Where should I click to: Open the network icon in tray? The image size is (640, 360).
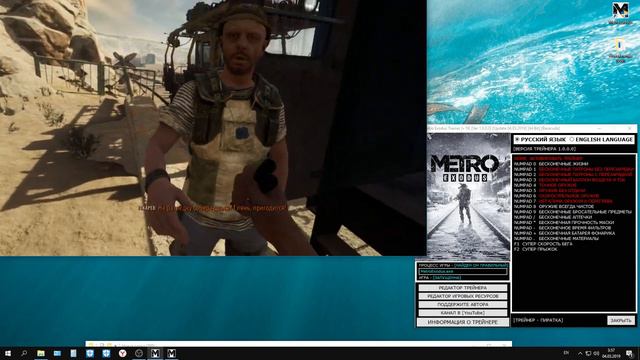coord(588,353)
